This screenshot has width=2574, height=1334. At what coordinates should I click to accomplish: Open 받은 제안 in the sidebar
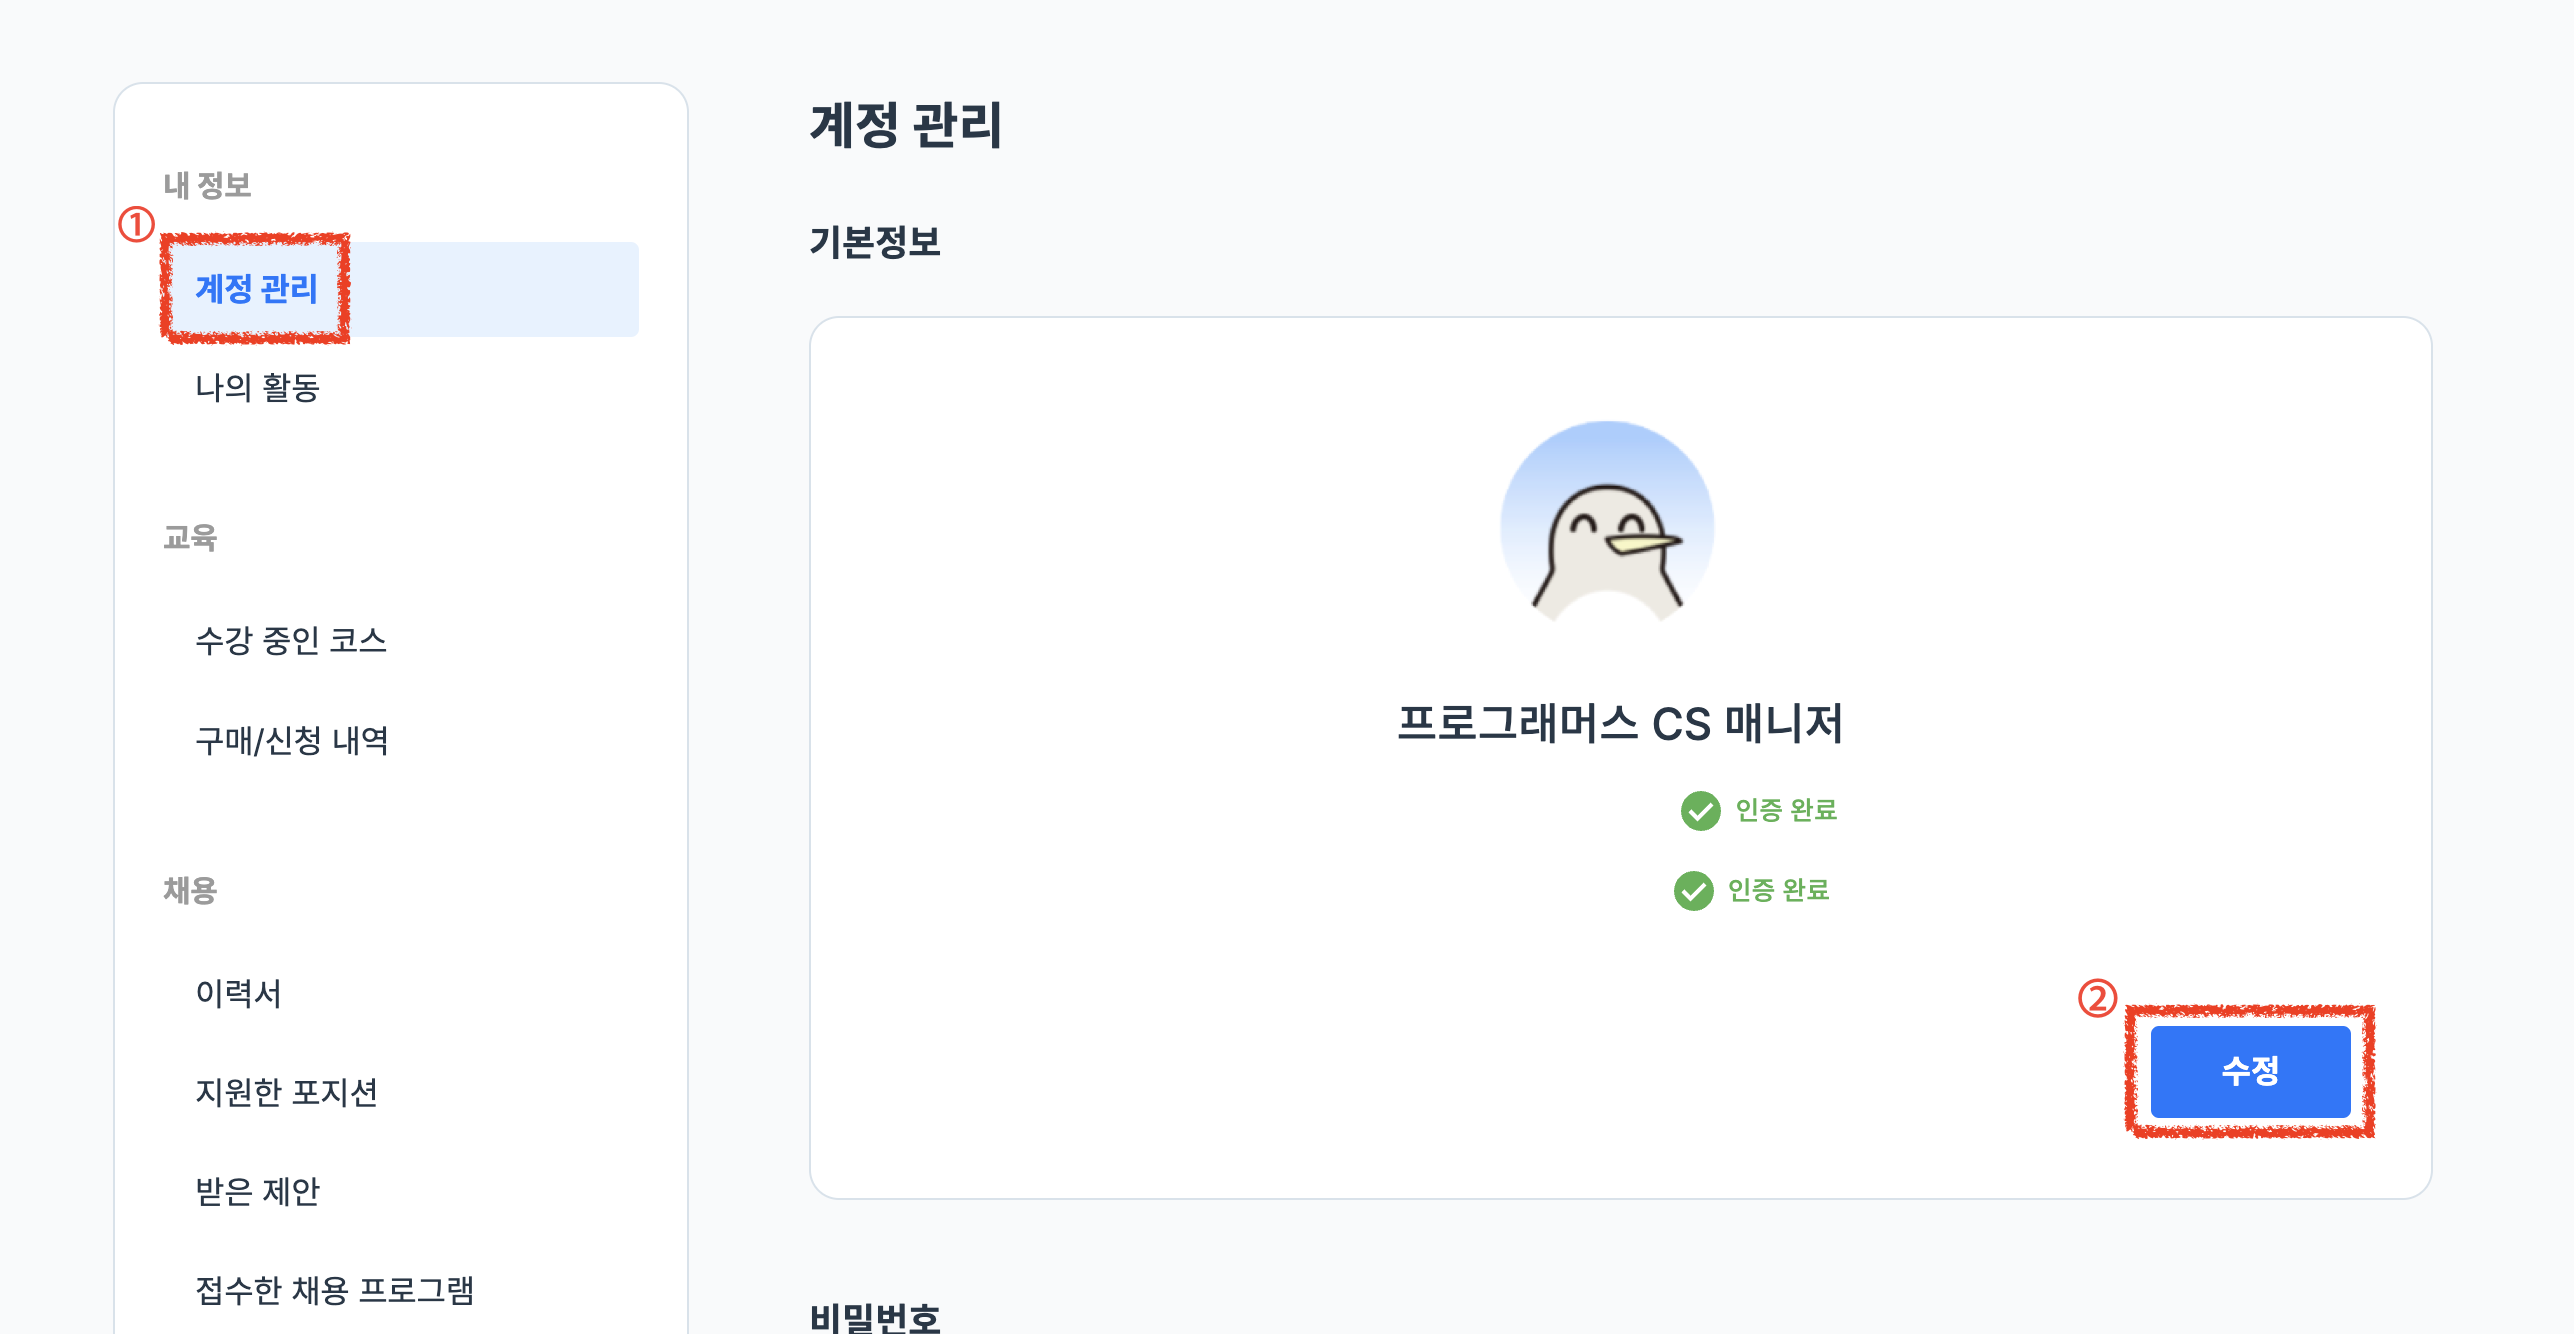click(x=257, y=1191)
